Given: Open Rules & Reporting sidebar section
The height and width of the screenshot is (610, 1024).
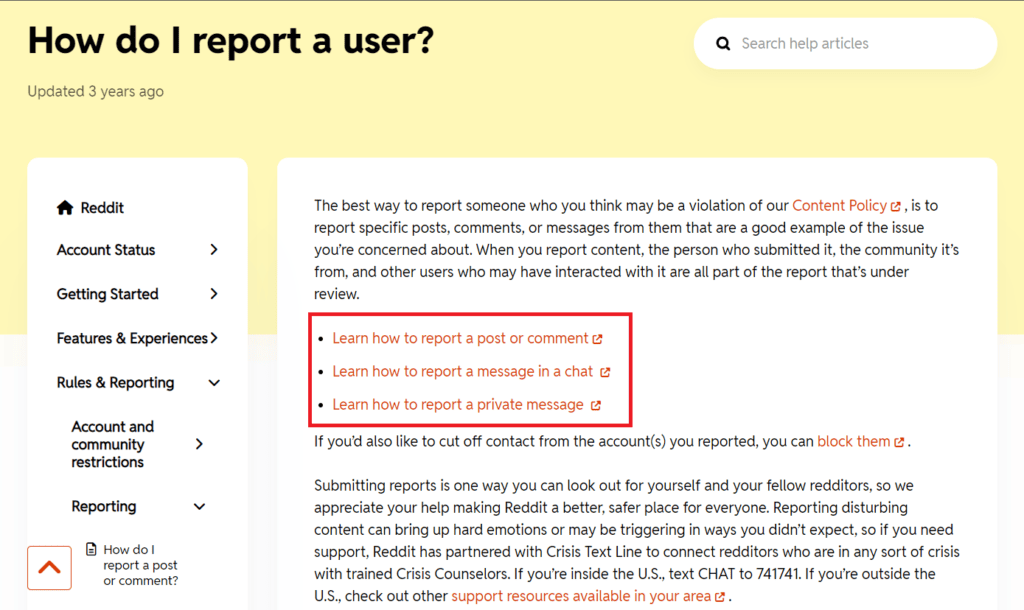Looking at the screenshot, I should tap(116, 383).
